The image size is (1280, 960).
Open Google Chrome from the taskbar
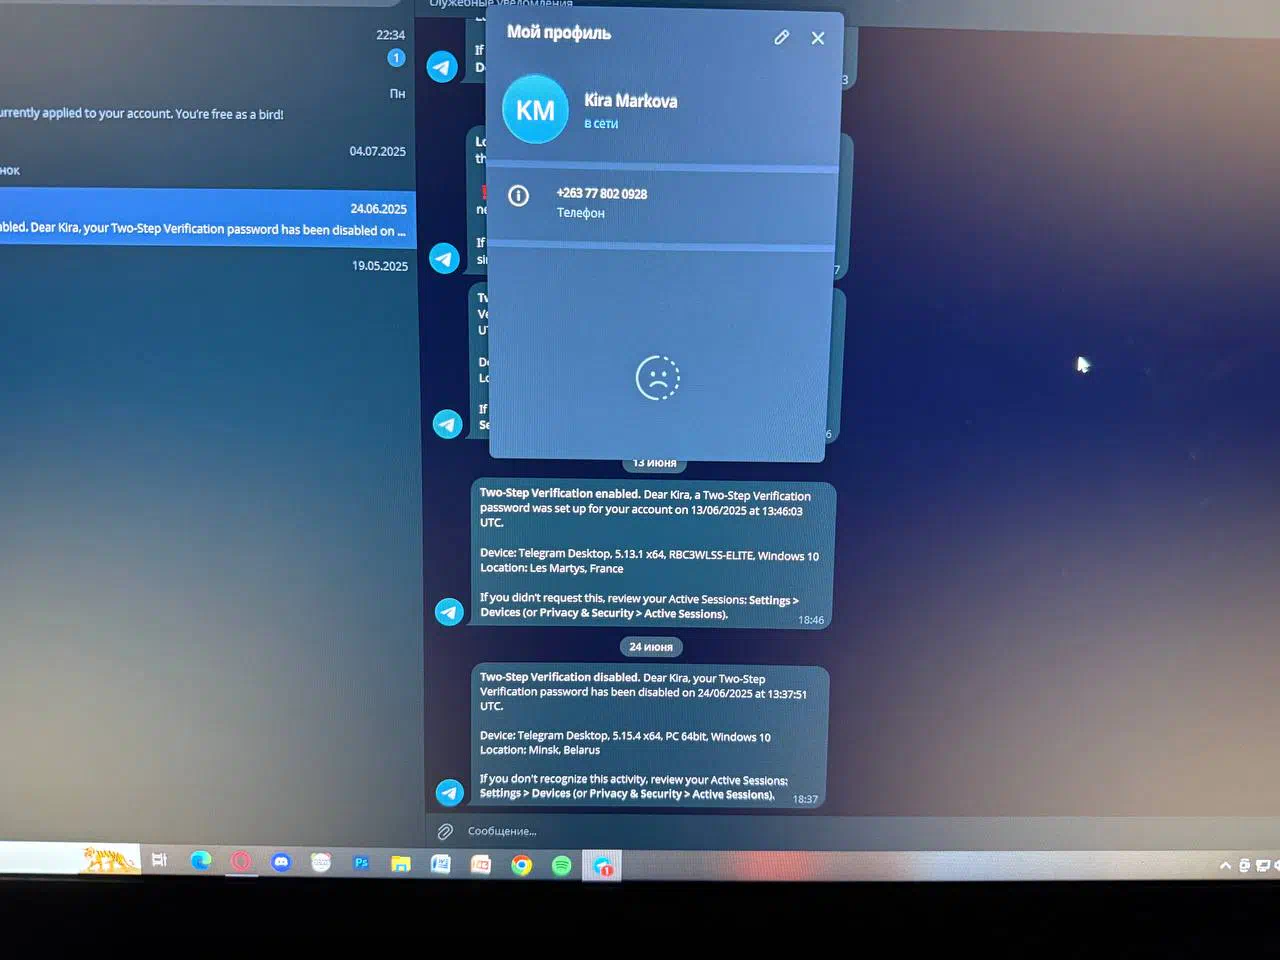521,865
